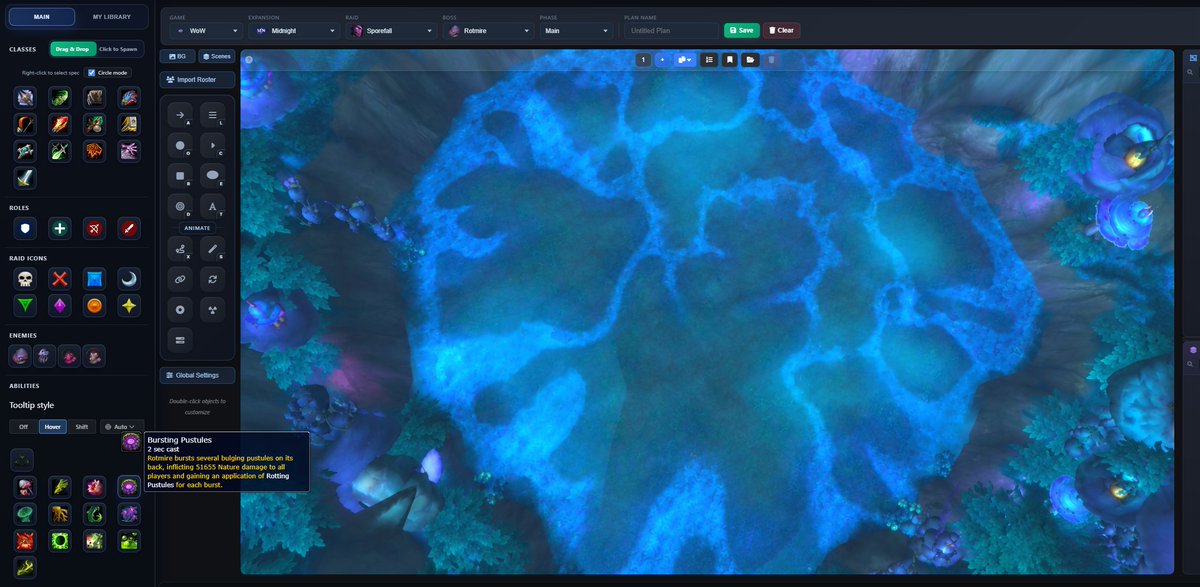Viewport: 1200px width, 587px height.
Task: Pick the moon raid icon
Action: click(130, 279)
